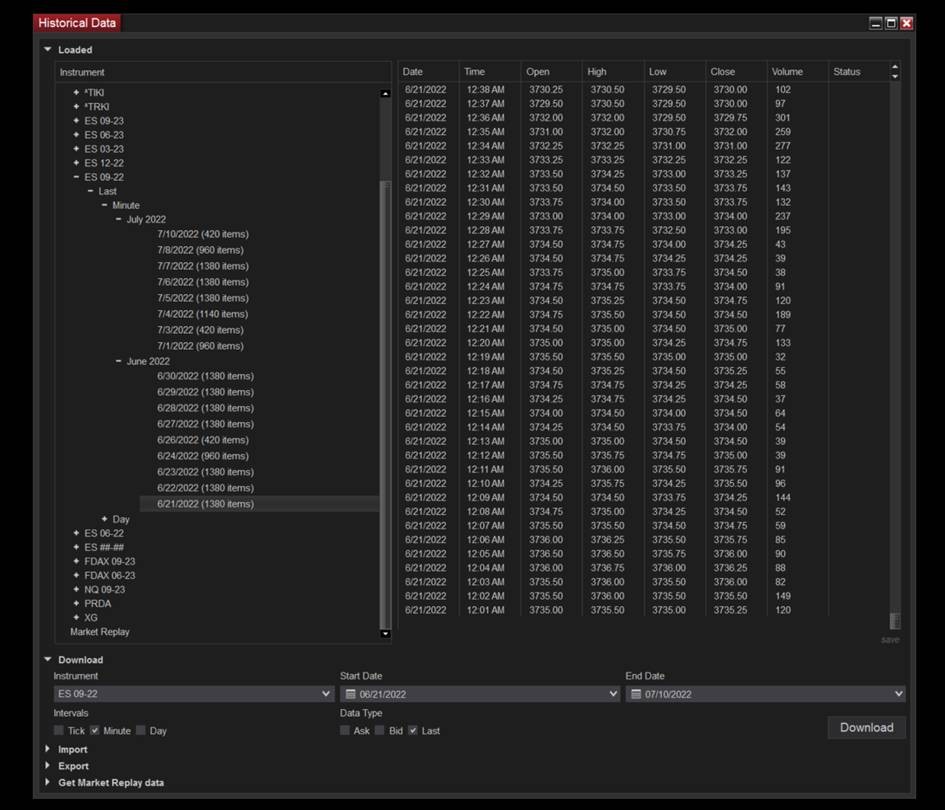This screenshot has height=810, width=945.
Task: Expand the PRDA instrument node
Action: 76,603
